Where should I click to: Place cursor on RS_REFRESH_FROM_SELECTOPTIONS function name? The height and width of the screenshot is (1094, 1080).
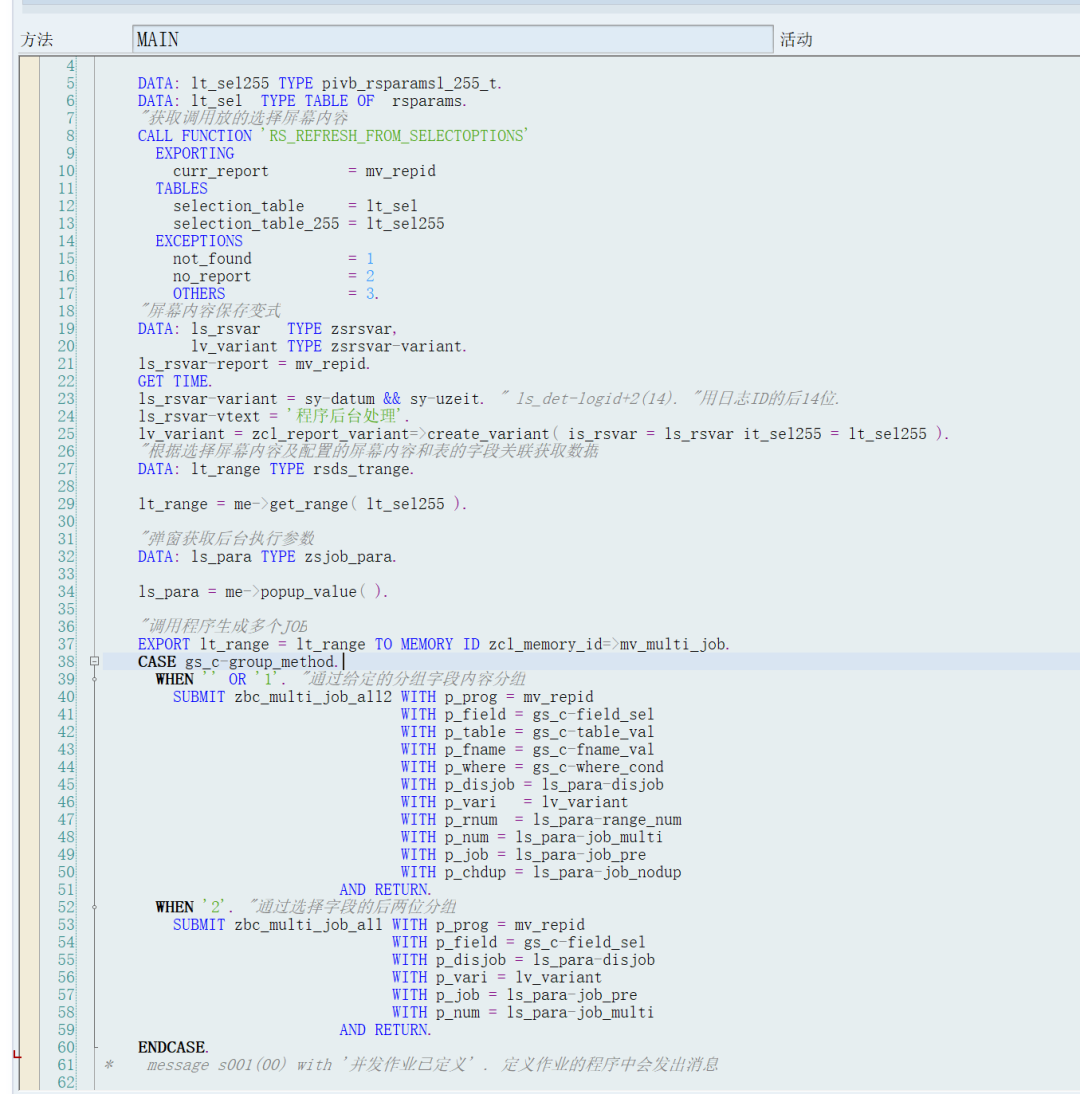(x=398, y=135)
